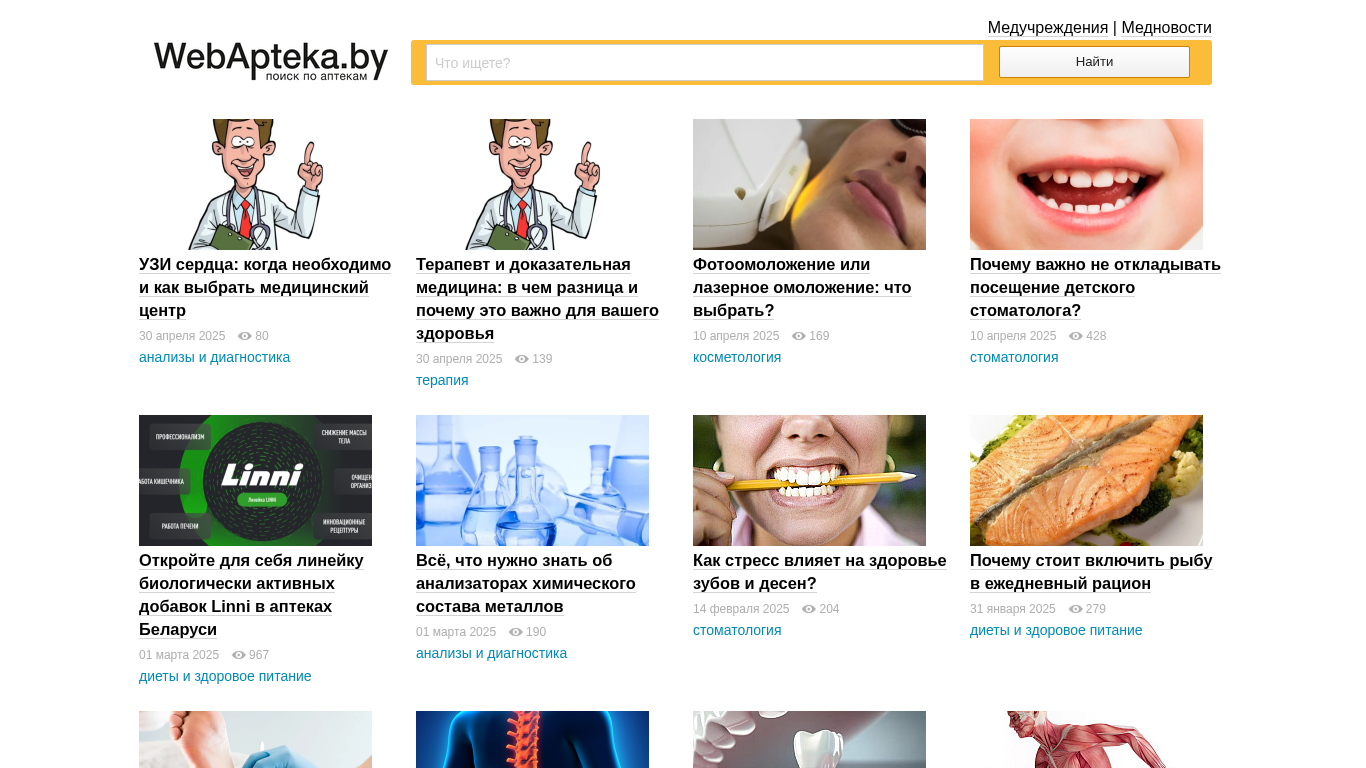
Task: Select the диеты и здоровое питание link under fish article
Action: [x=1056, y=630]
